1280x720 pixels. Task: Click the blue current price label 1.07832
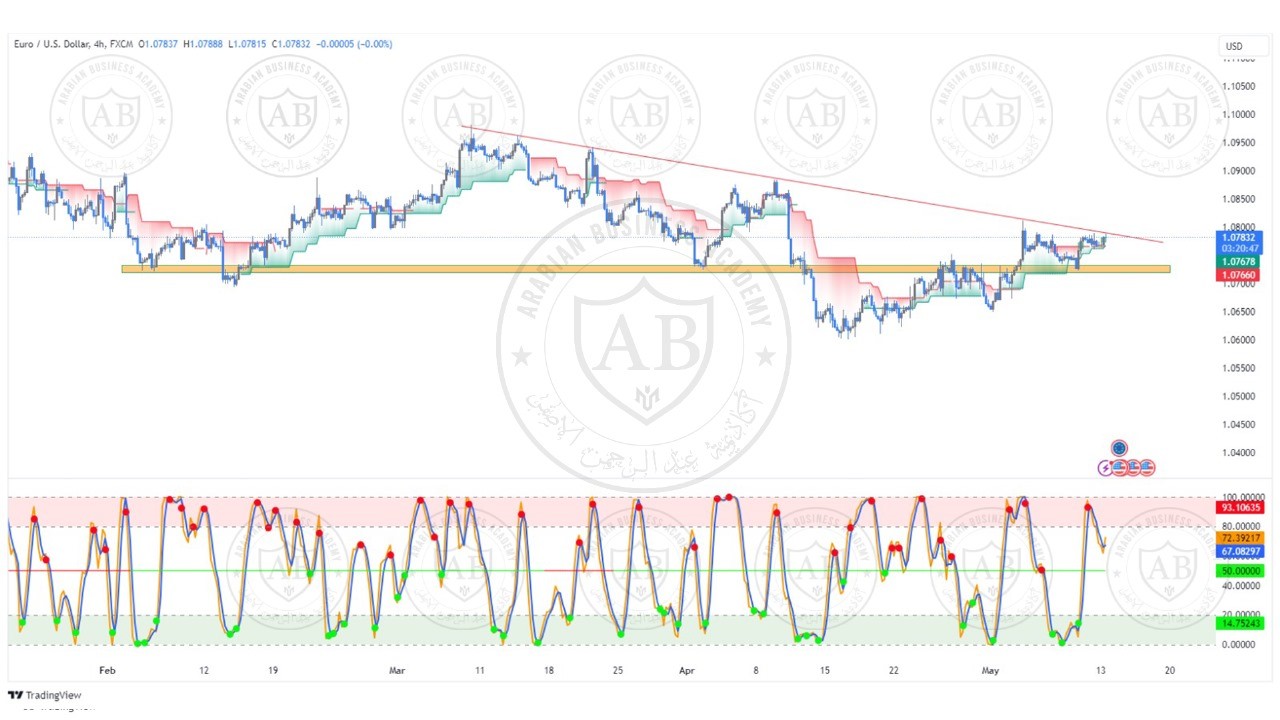1239,237
